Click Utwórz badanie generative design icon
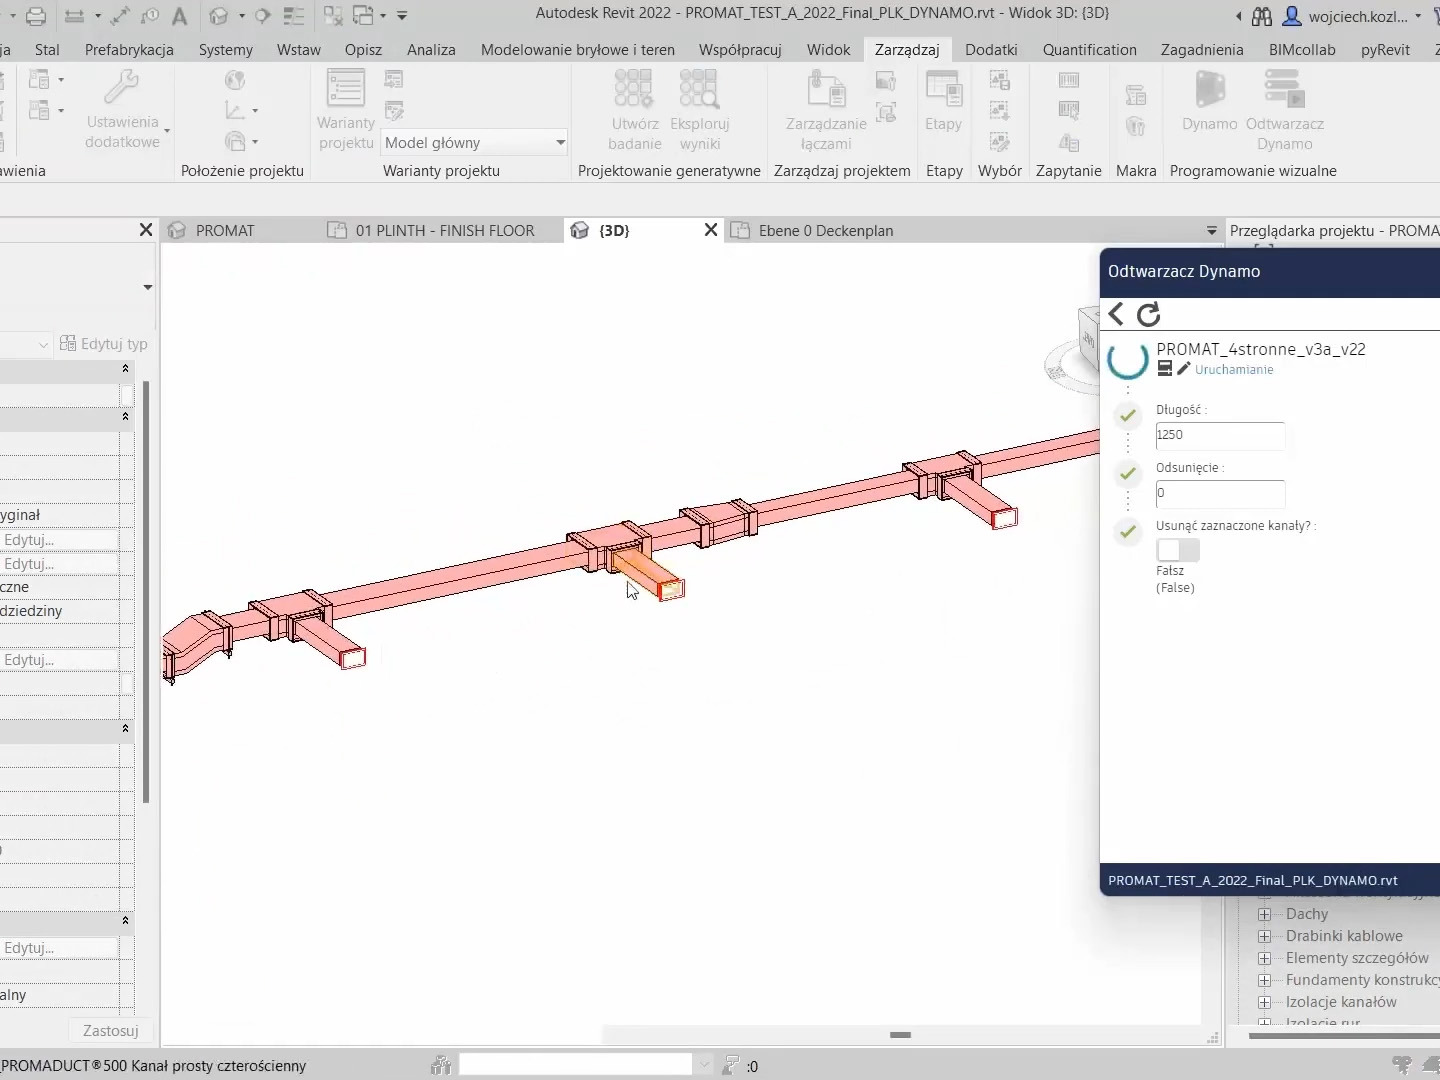The width and height of the screenshot is (1440, 1080). (634, 109)
